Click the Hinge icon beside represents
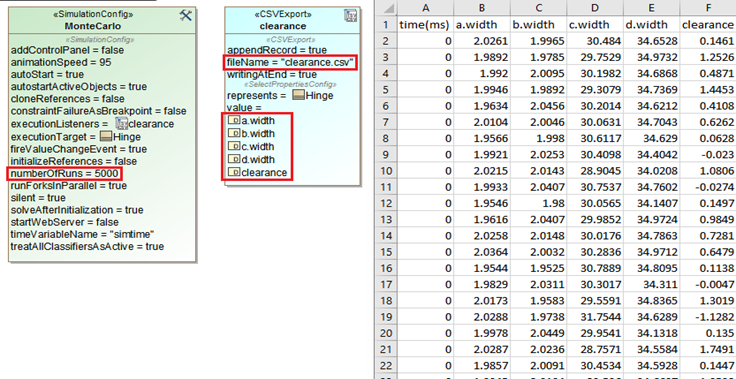 pos(298,95)
